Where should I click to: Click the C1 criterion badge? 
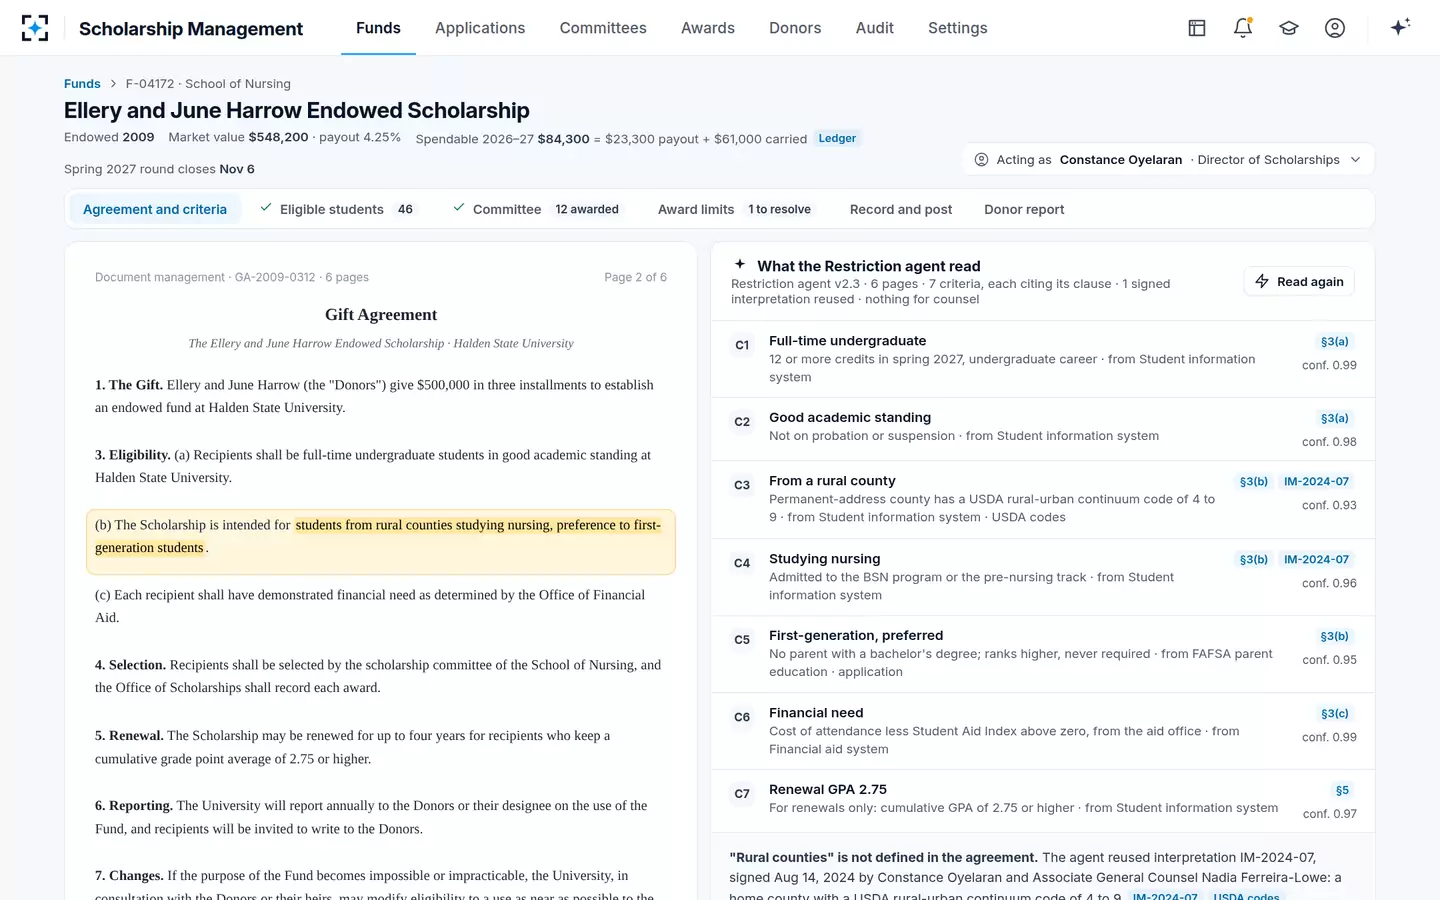pyautogui.click(x=742, y=345)
